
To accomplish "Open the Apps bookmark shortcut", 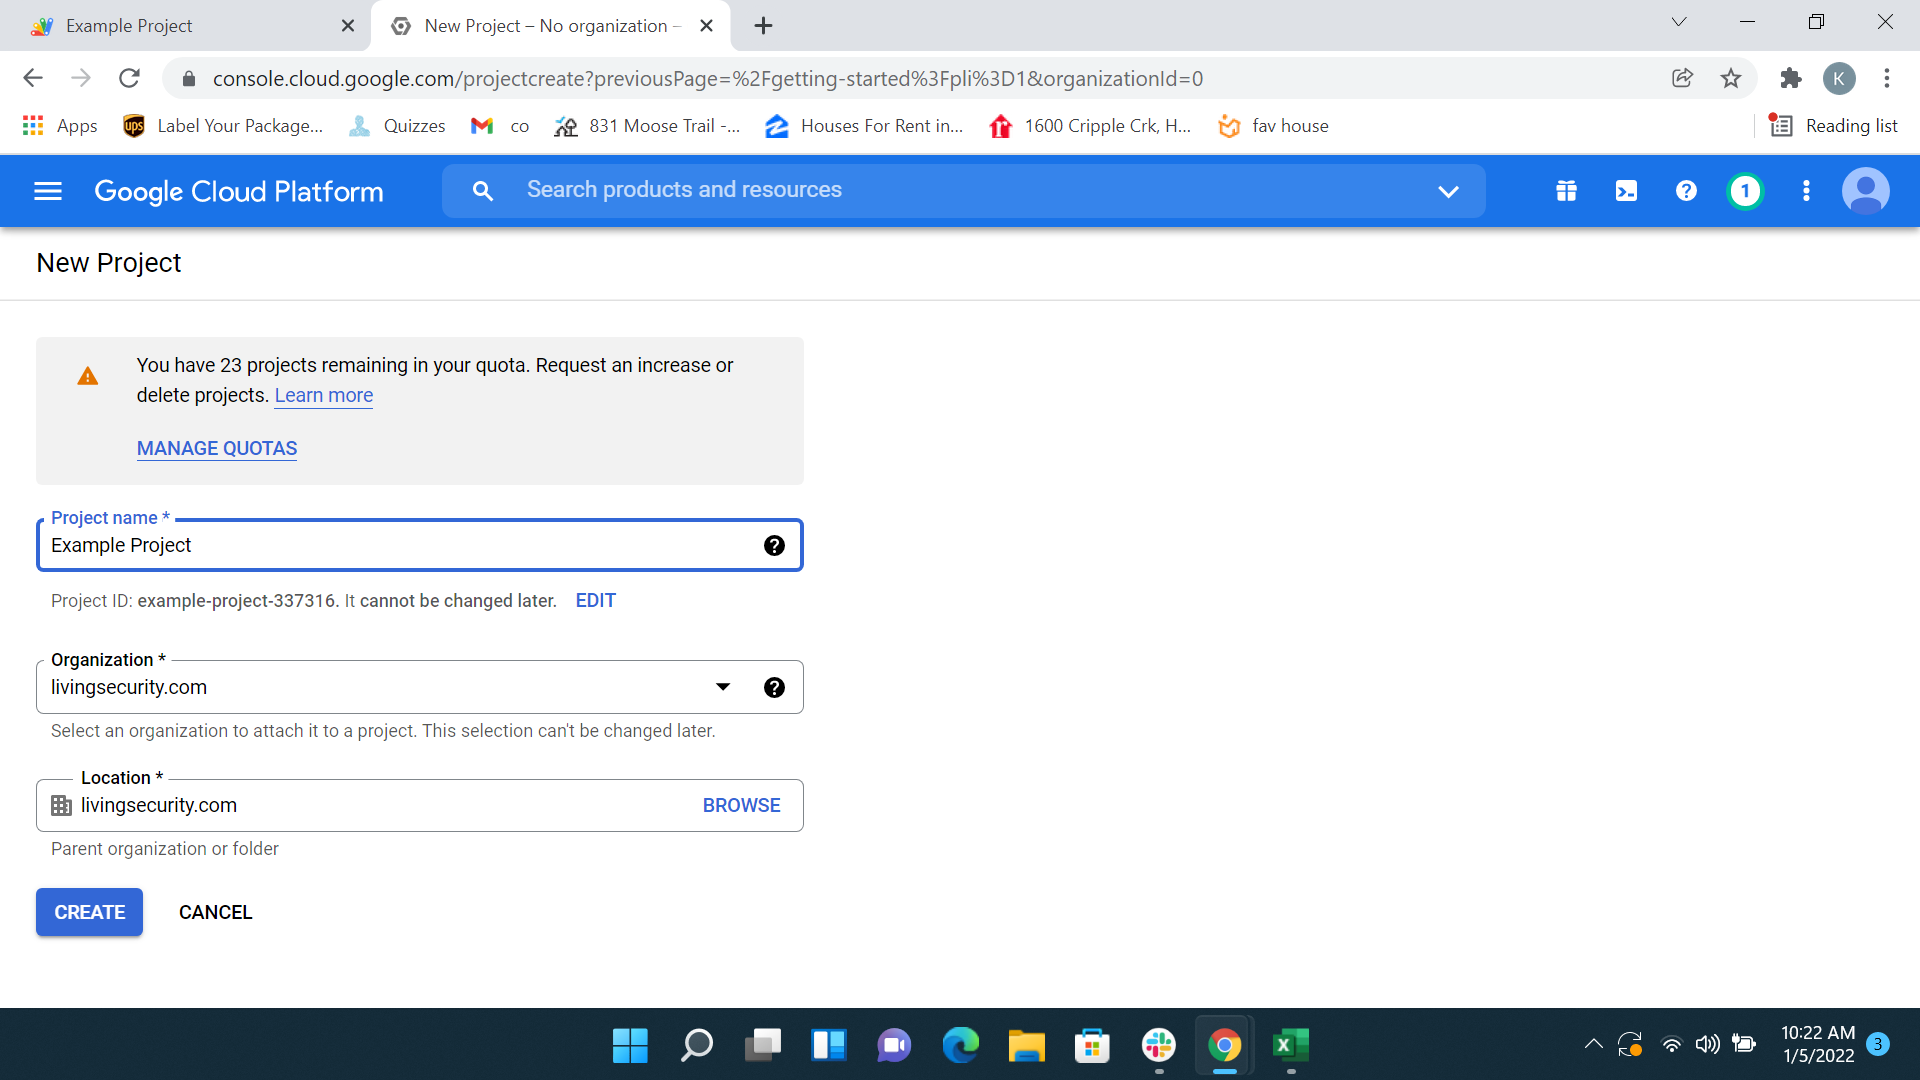I will [60, 126].
